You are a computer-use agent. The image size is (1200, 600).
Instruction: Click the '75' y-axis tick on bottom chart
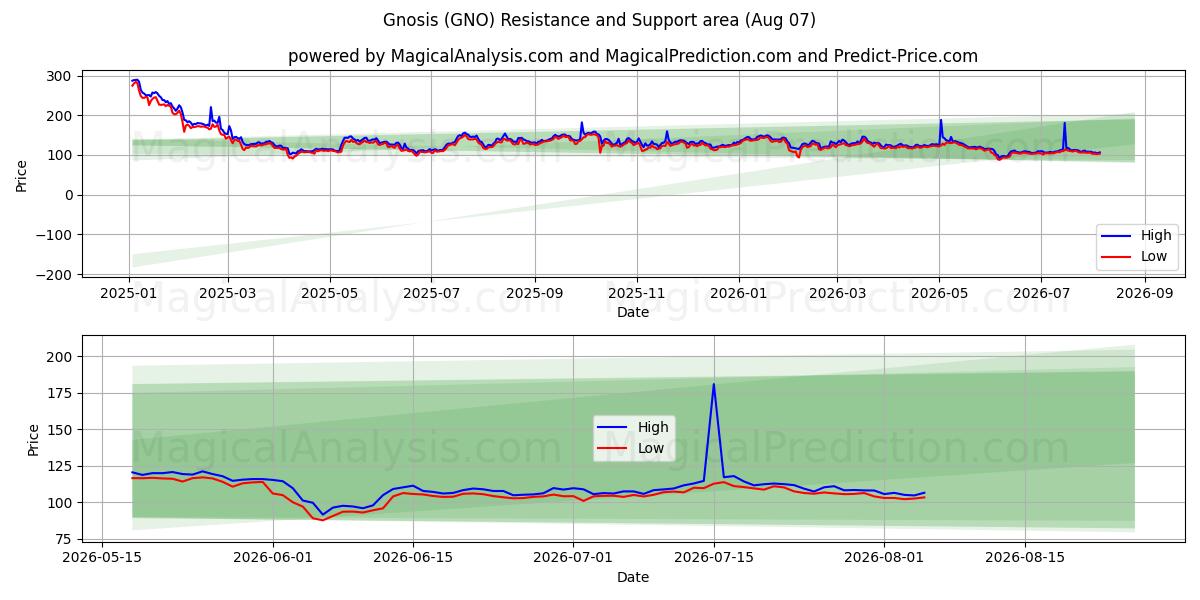point(63,540)
